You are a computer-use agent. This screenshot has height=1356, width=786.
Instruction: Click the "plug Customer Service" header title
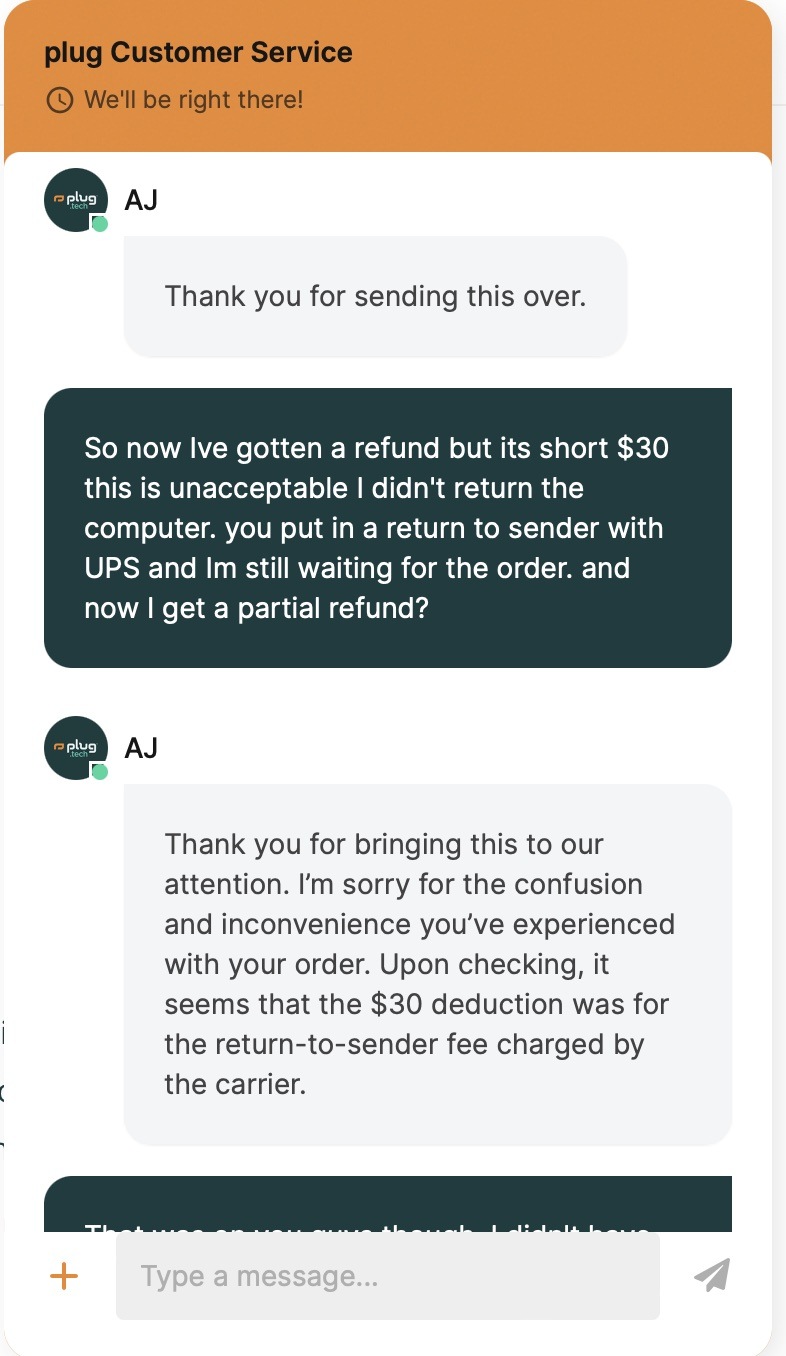(x=198, y=53)
